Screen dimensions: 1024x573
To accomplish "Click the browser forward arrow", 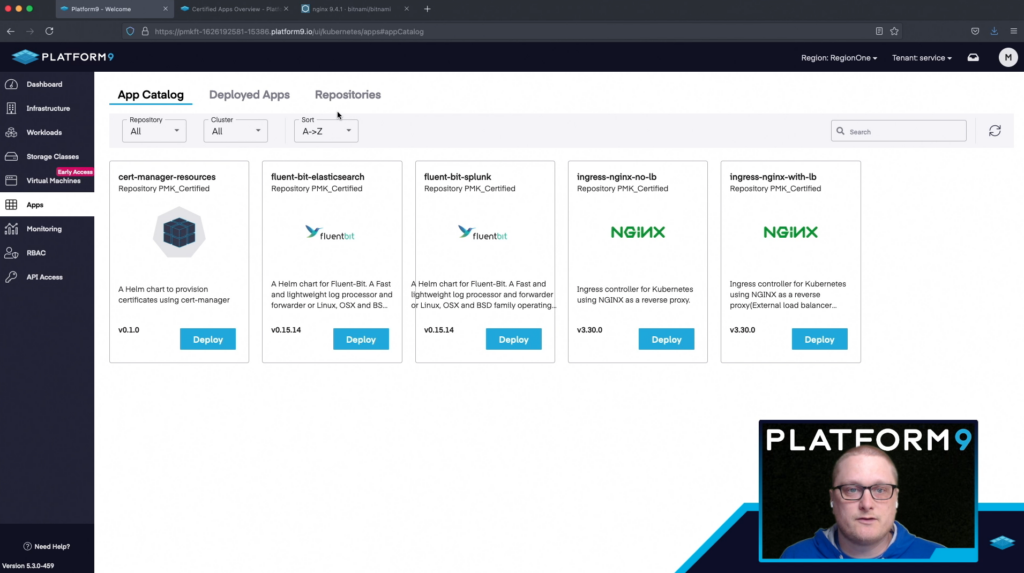I will (30, 31).
